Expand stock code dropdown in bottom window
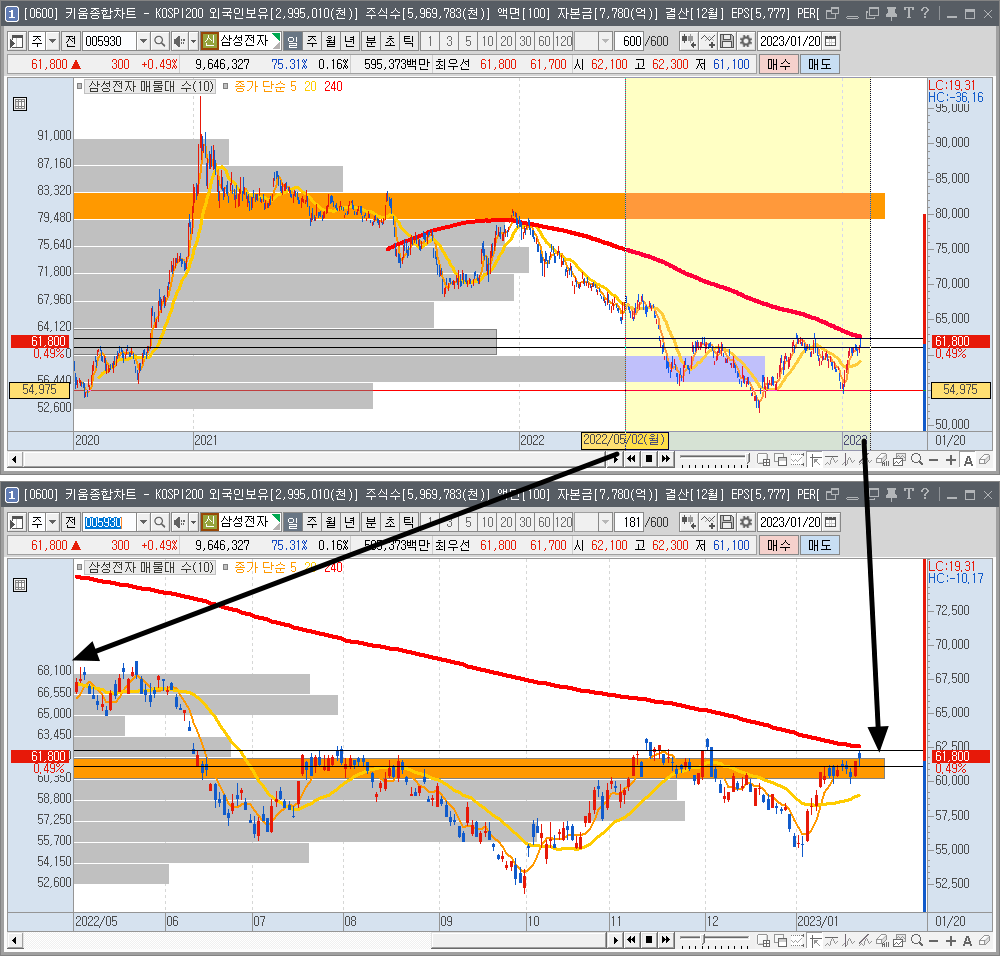Image resolution: width=1000 pixels, height=956 pixels. pyautogui.click(x=143, y=522)
